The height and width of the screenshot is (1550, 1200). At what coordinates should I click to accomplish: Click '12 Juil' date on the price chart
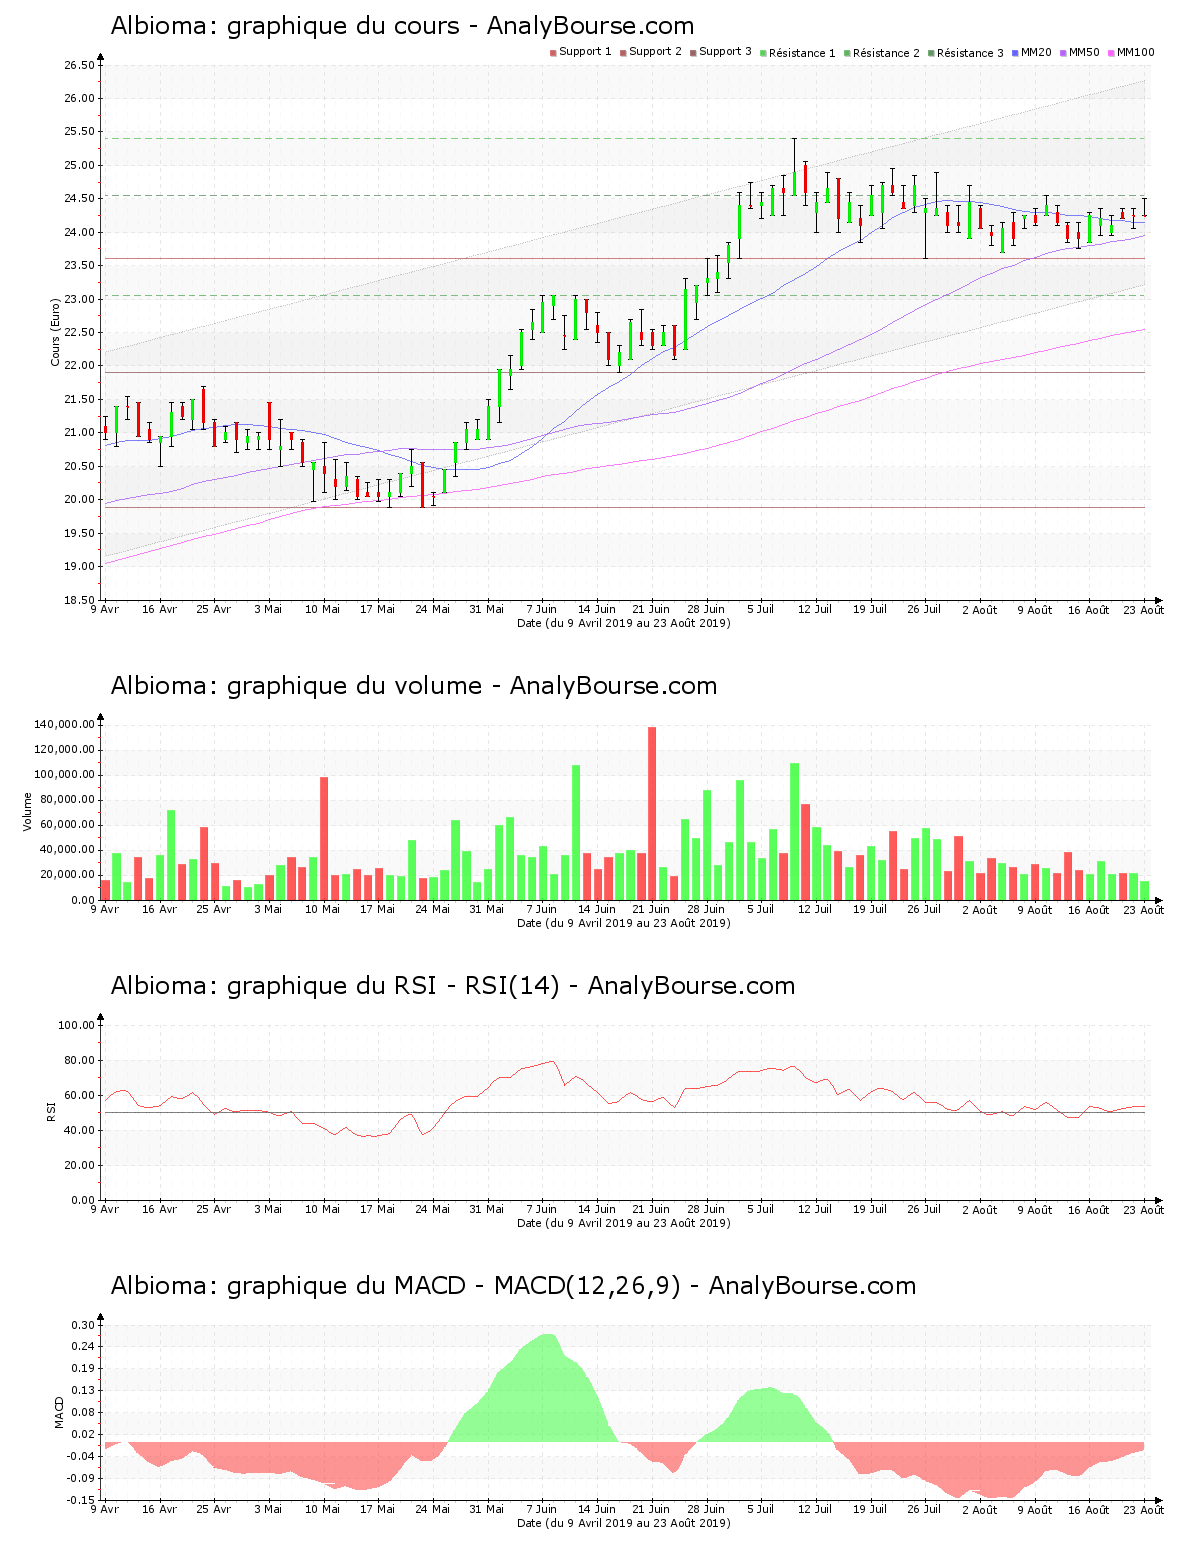click(x=816, y=609)
